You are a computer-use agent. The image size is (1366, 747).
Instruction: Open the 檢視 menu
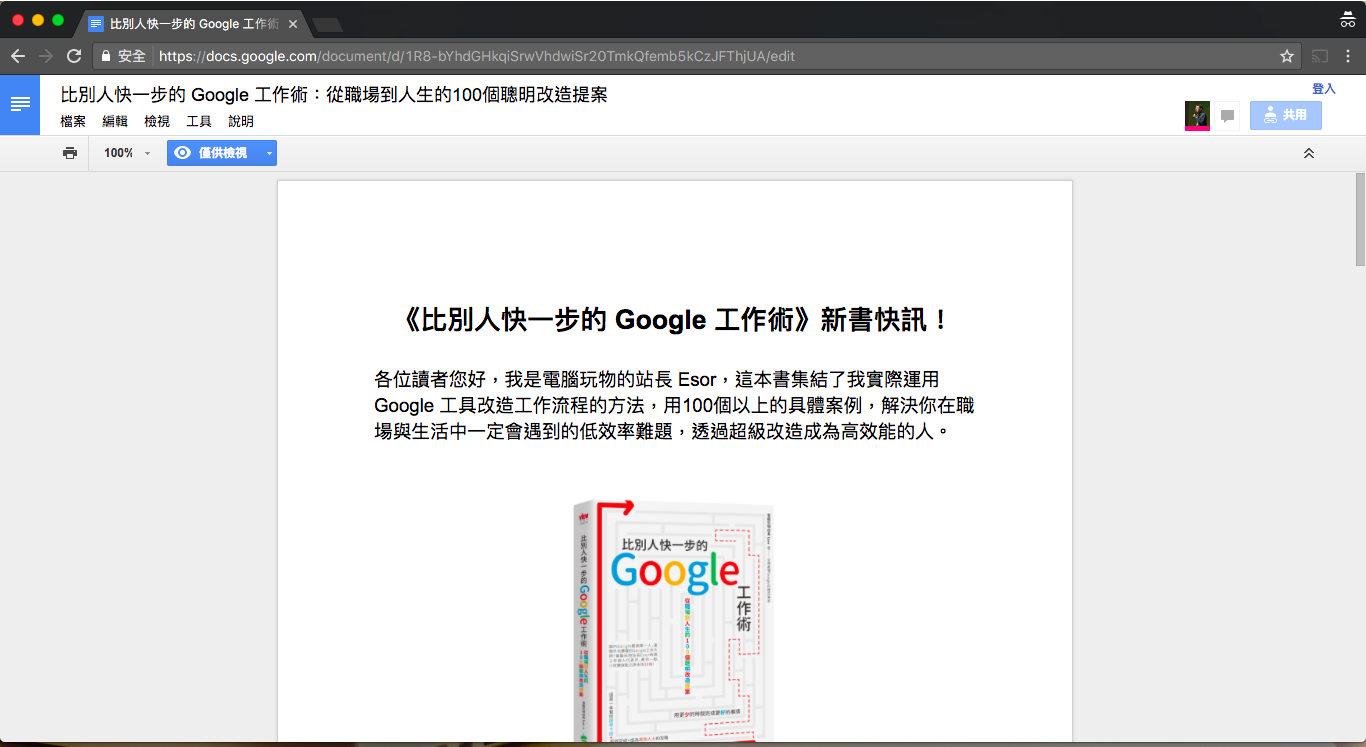coord(157,121)
